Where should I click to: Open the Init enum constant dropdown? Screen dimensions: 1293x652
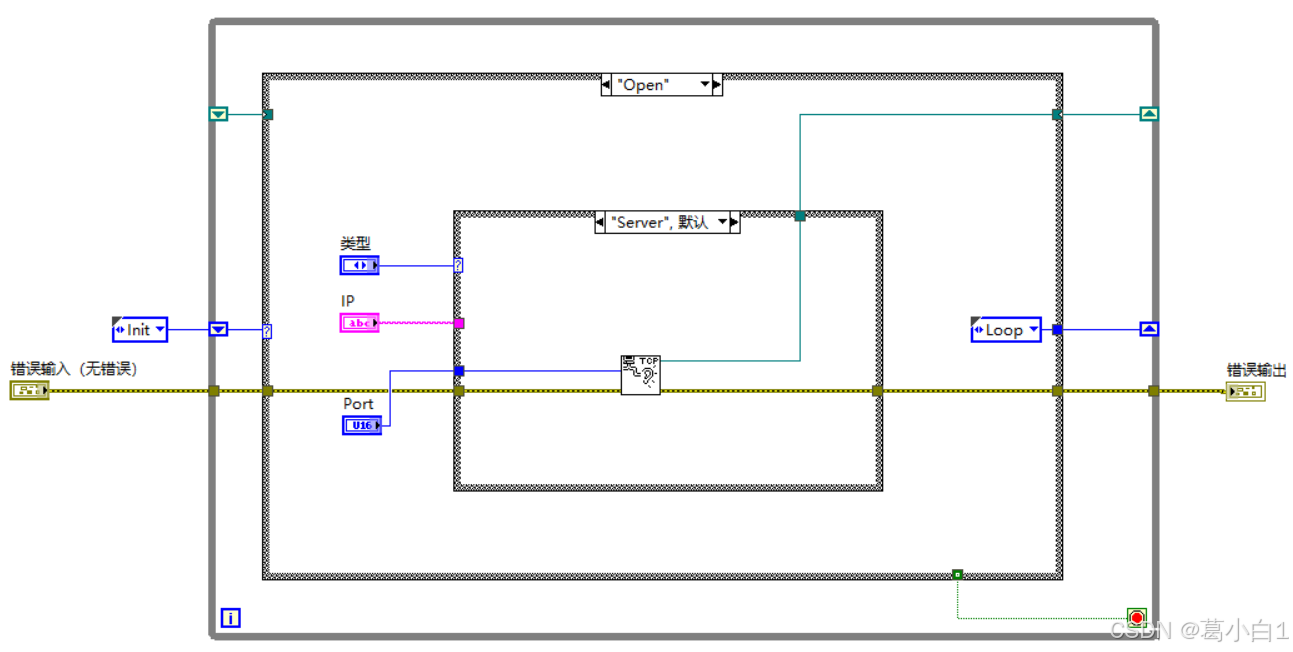159,329
